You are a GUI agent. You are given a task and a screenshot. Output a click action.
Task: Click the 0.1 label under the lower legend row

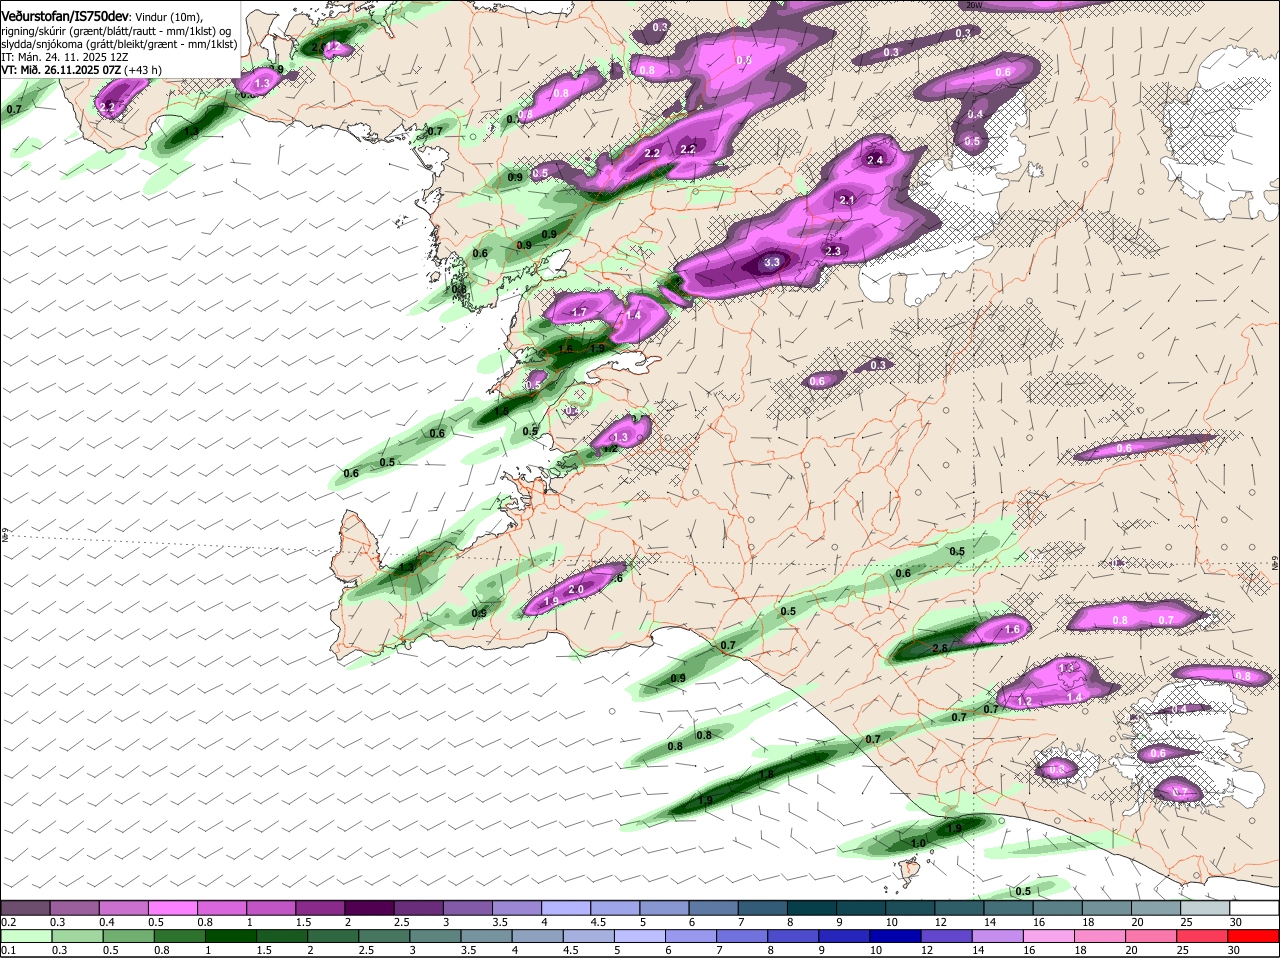click(x=9, y=950)
